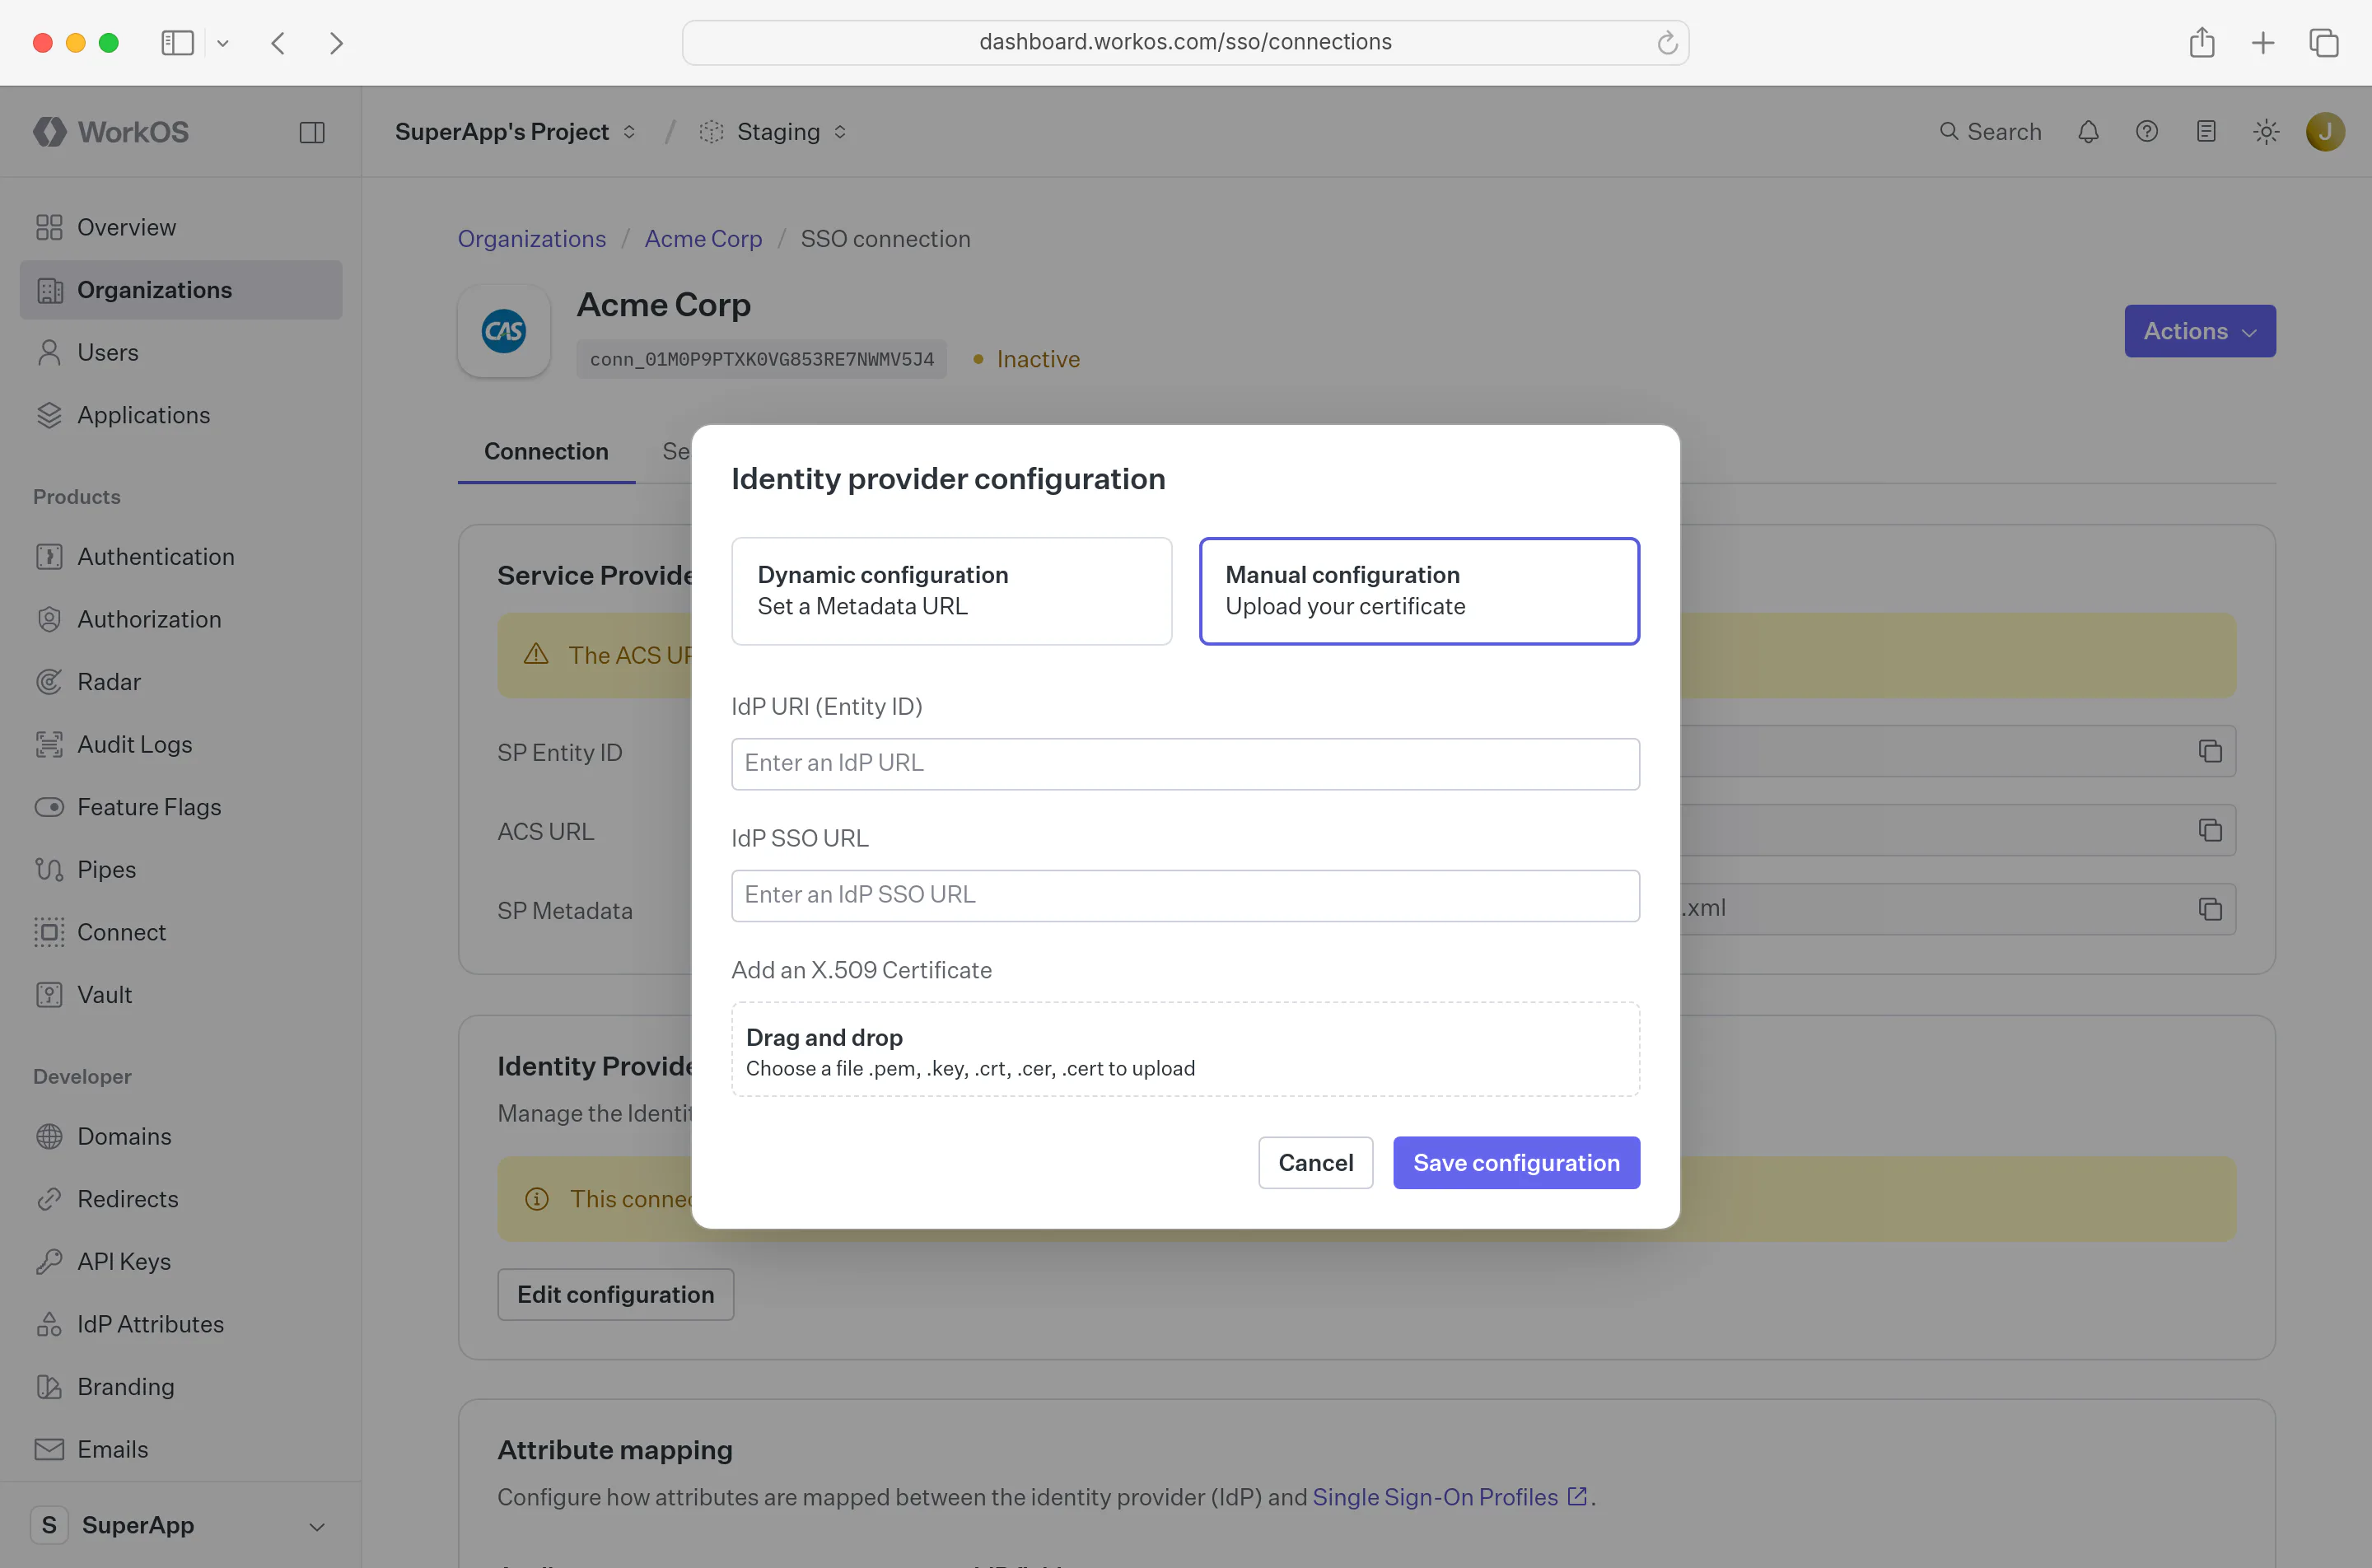Collapse the WorkOS sidebar panel icon

click(312, 132)
